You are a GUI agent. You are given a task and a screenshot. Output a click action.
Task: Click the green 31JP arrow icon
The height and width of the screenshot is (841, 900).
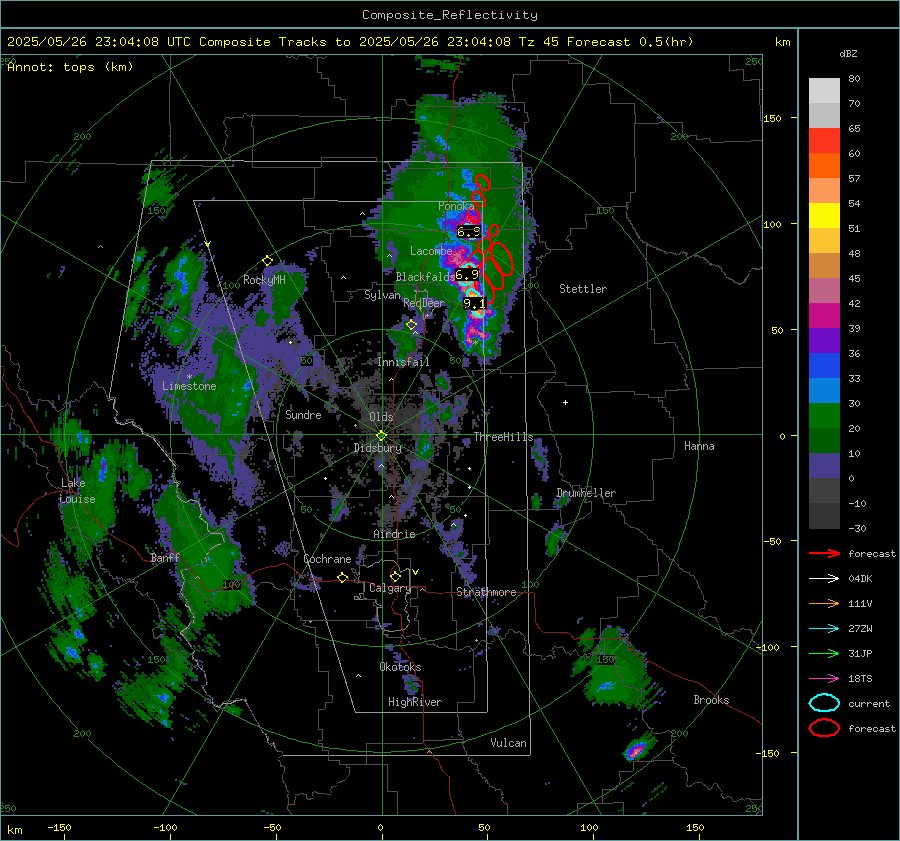pos(824,653)
